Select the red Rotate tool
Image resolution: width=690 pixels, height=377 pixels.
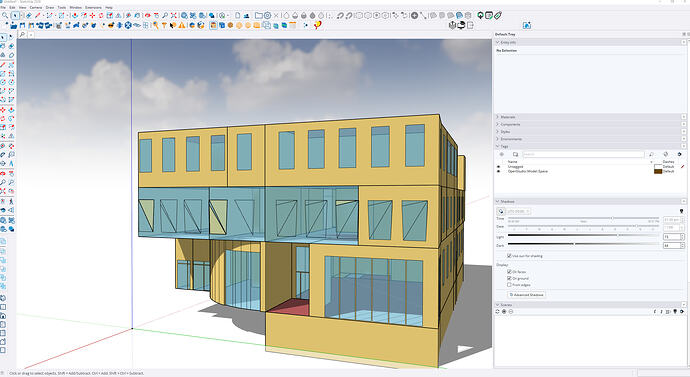click(101, 15)
